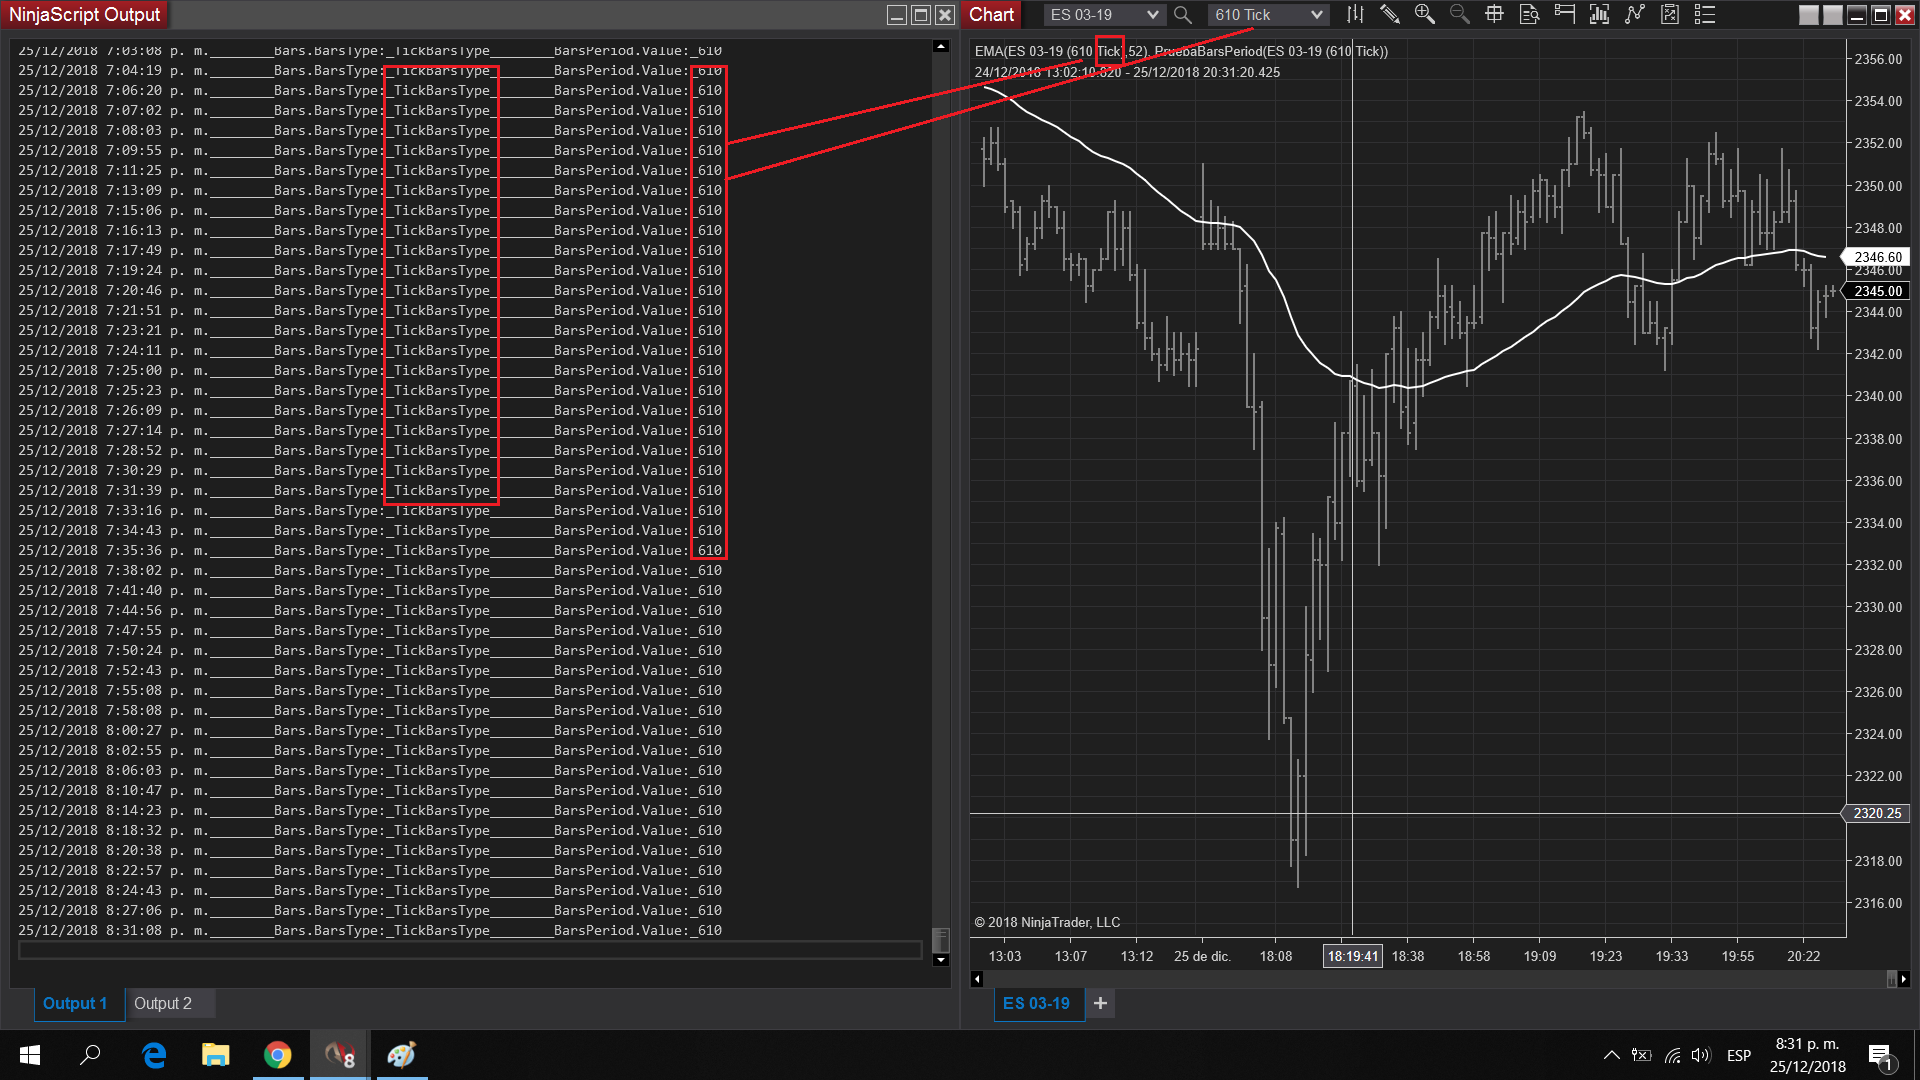Image resolution: width=1920 pixels, height=1080 pixels.
Task: Open Chart Trader icon
Action: tap(1565, 15)
